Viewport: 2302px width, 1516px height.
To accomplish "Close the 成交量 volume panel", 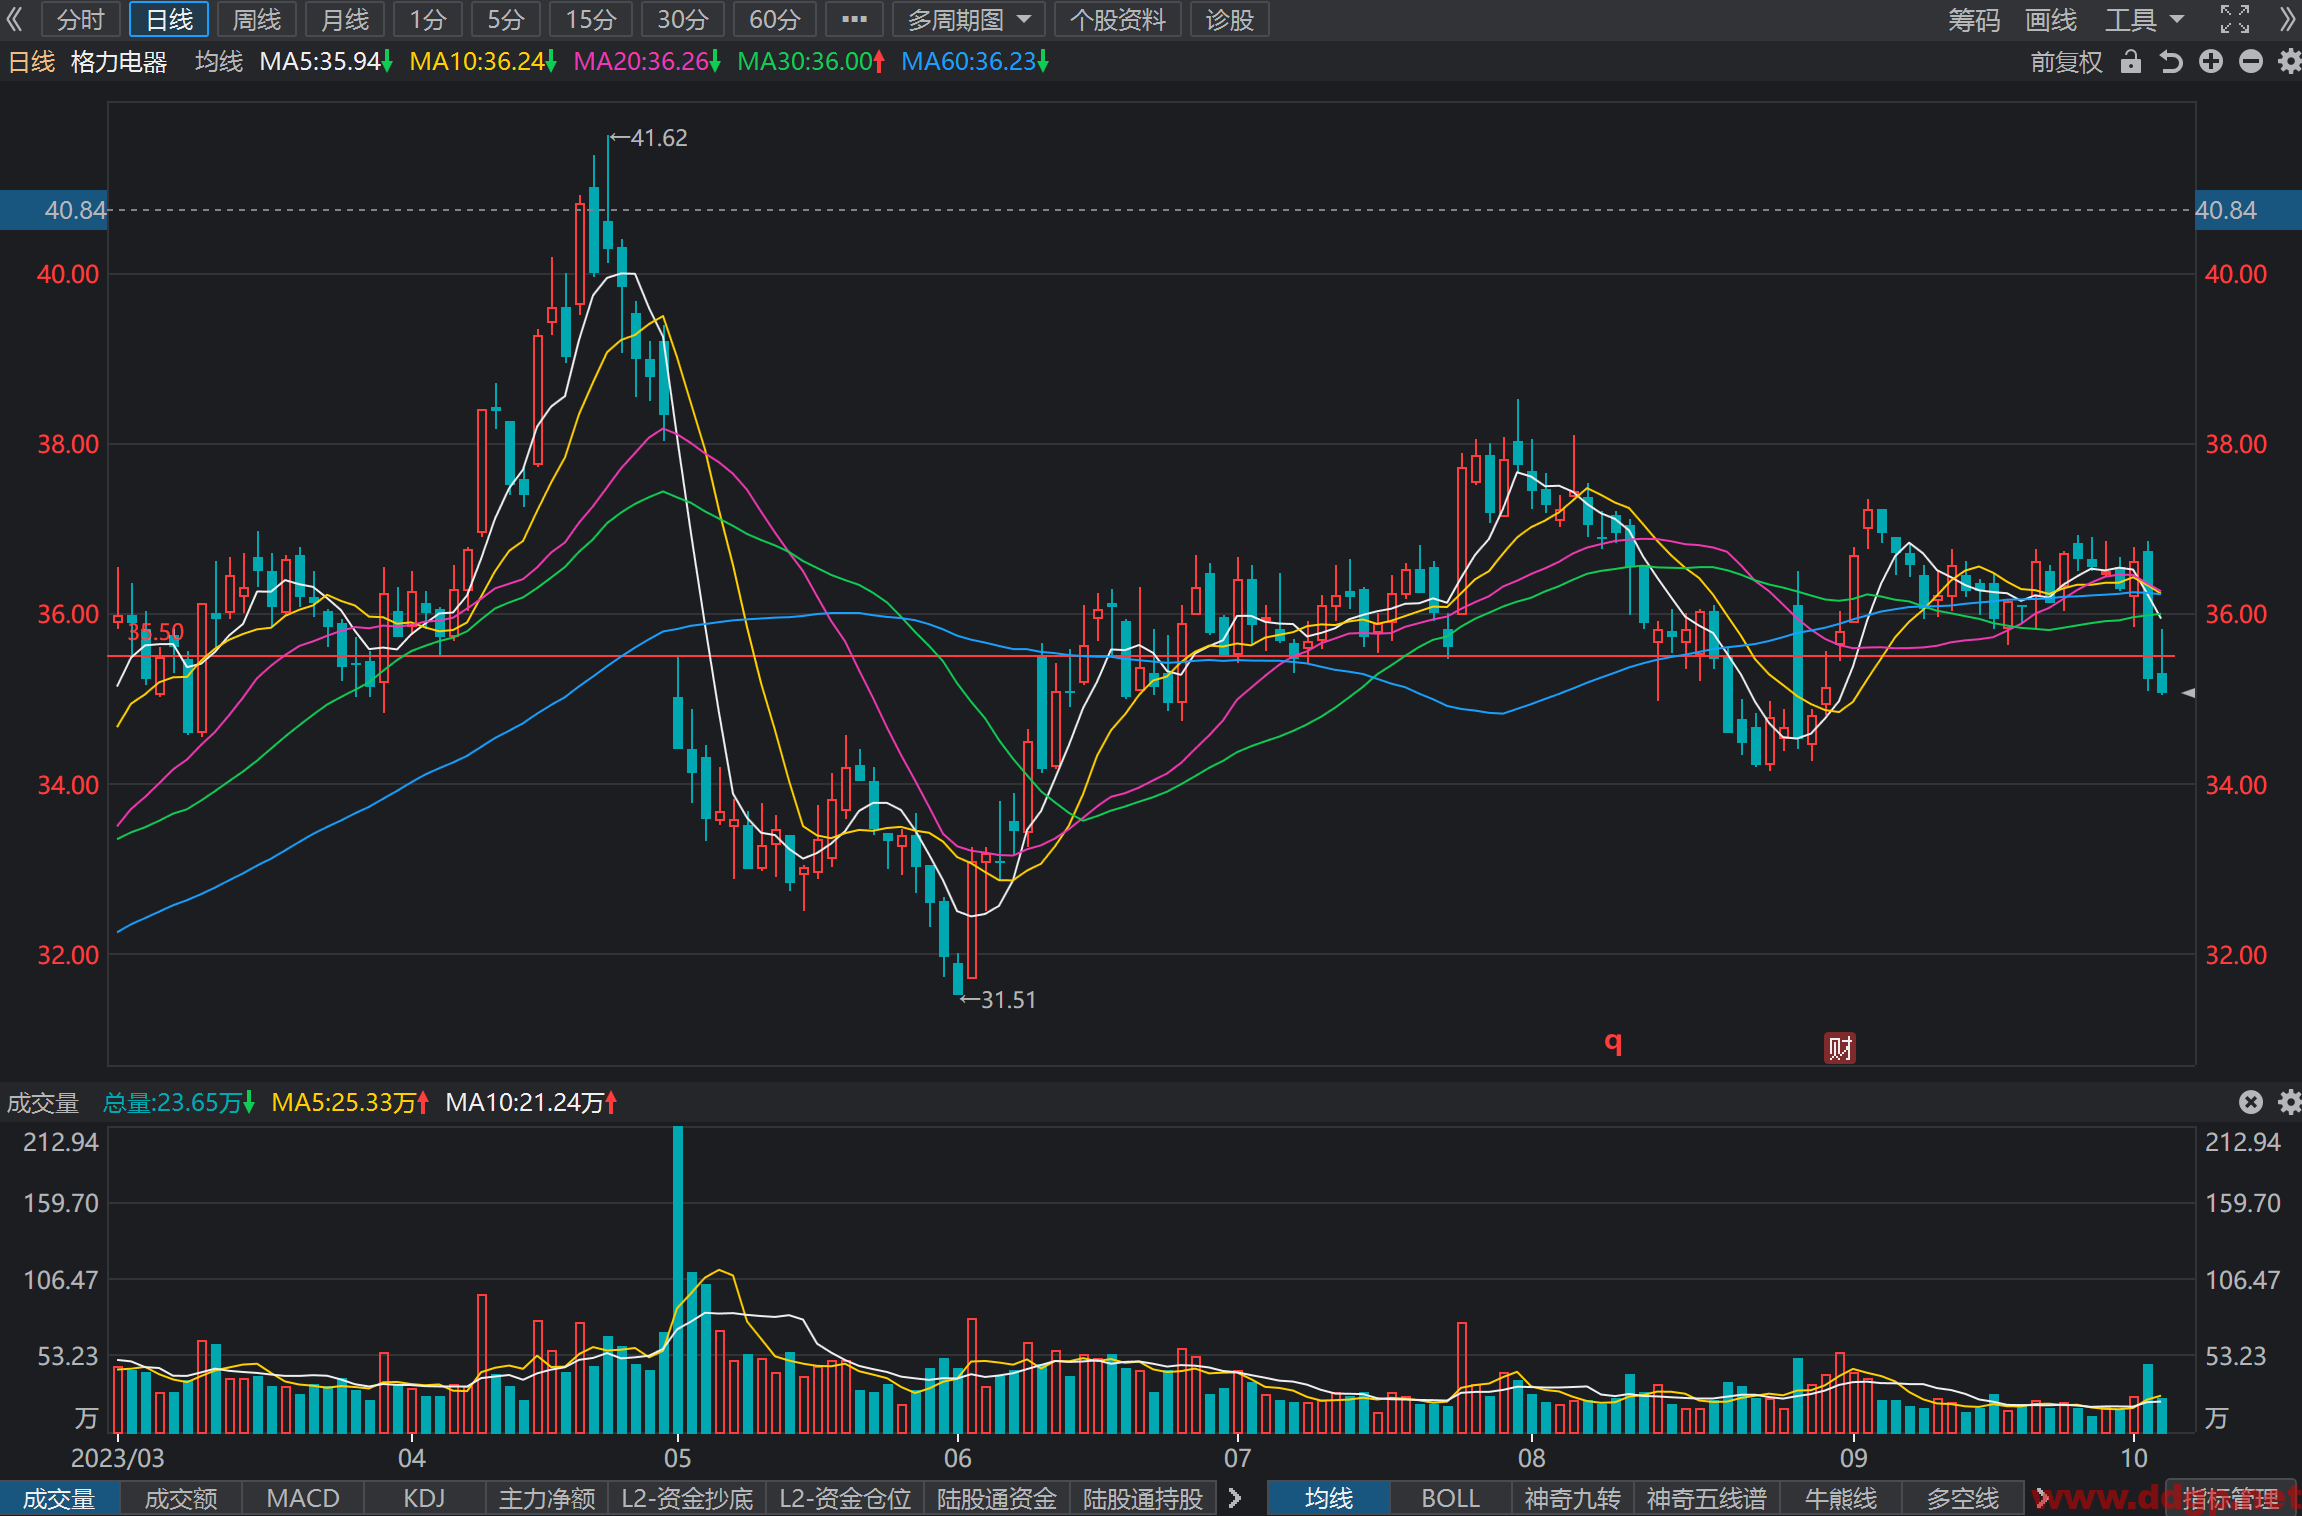I will tap(2250, 1102).
